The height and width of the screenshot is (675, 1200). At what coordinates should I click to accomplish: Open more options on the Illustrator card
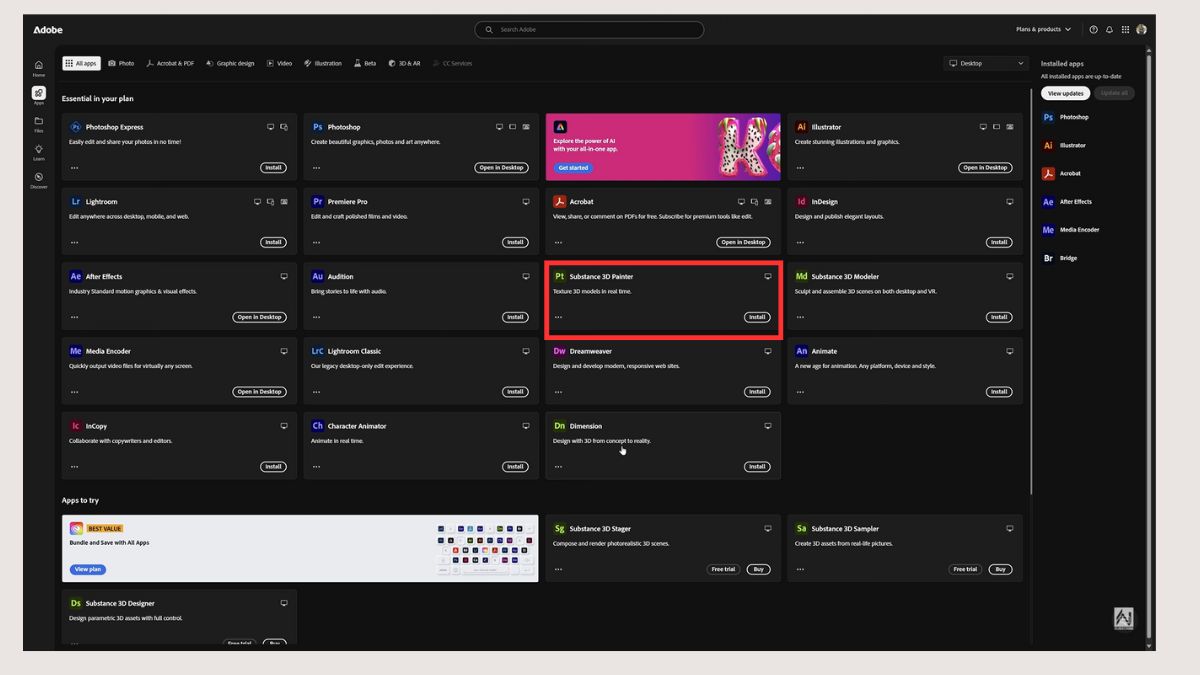pyautogui.click(x=800, y=168)
